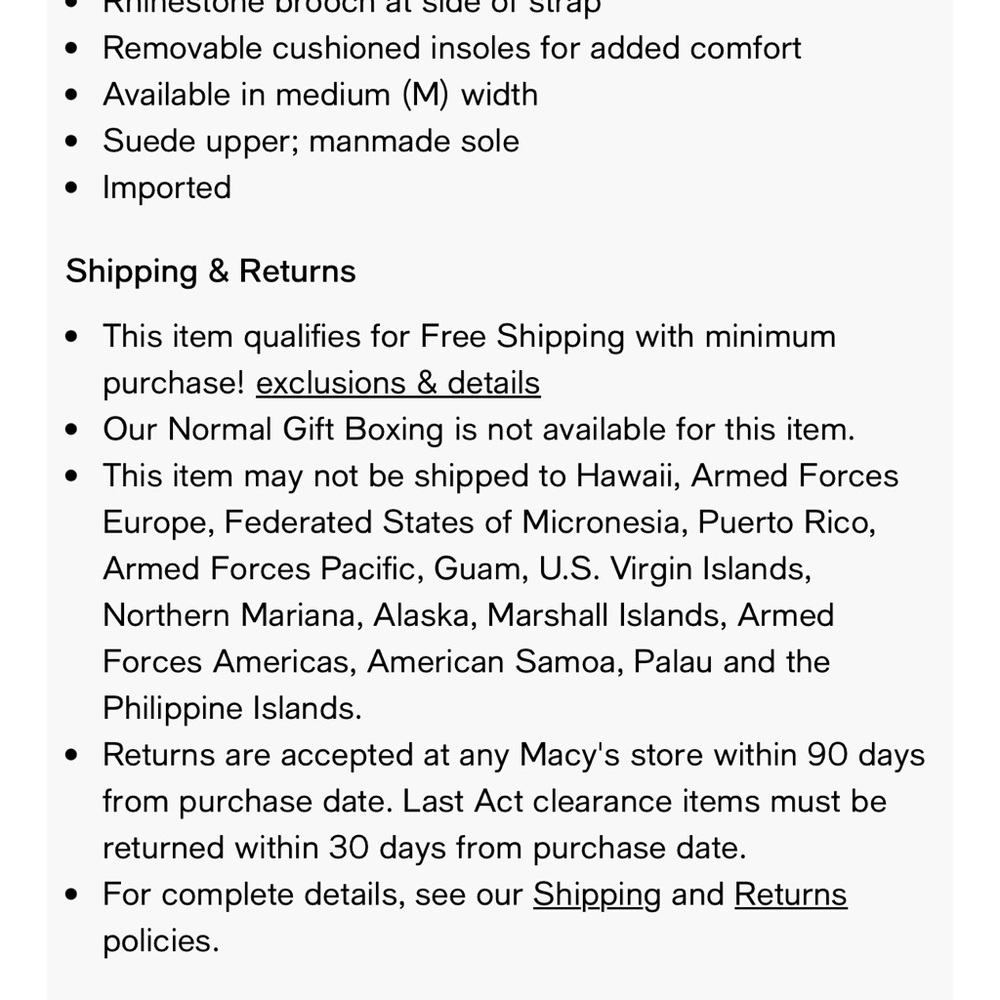The width and height of the screenshot is (1000, 1000).
Task: Click the Hawaii shipping restriction line
Action: tap(501, 476)
